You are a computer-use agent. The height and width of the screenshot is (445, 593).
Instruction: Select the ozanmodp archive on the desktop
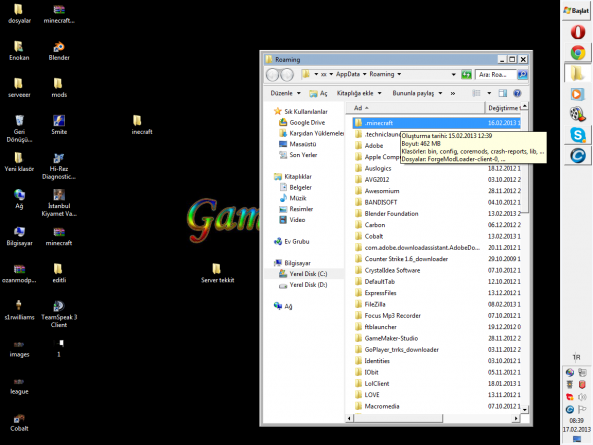19,273
